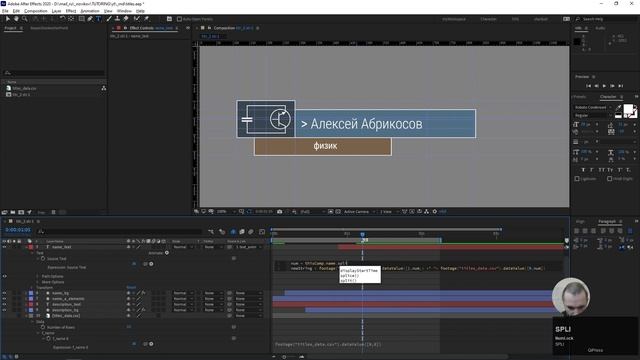Open the Roboto Condensed font family dropdown
640x360 pixels.
[x=593, y=107]
